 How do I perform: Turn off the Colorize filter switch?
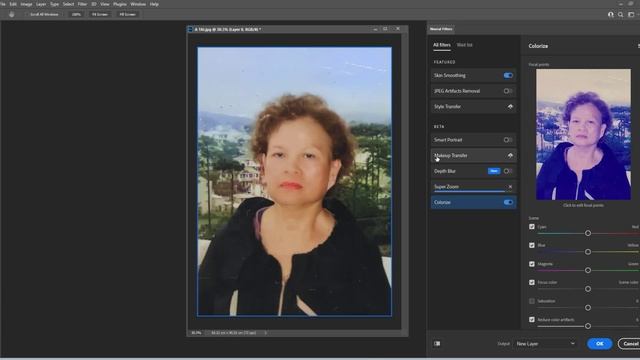508,202
